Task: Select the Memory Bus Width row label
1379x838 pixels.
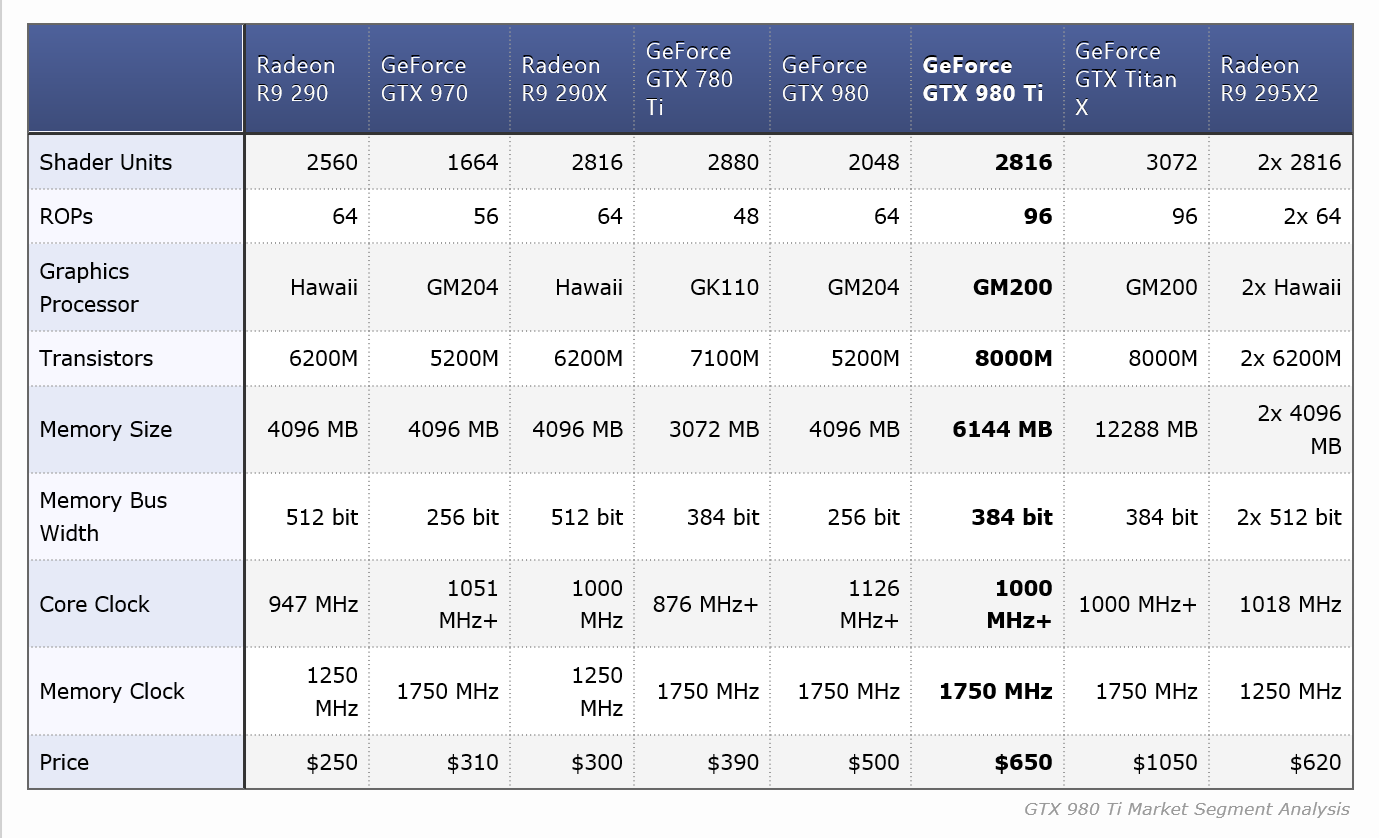Action: [x=103, y=516]
